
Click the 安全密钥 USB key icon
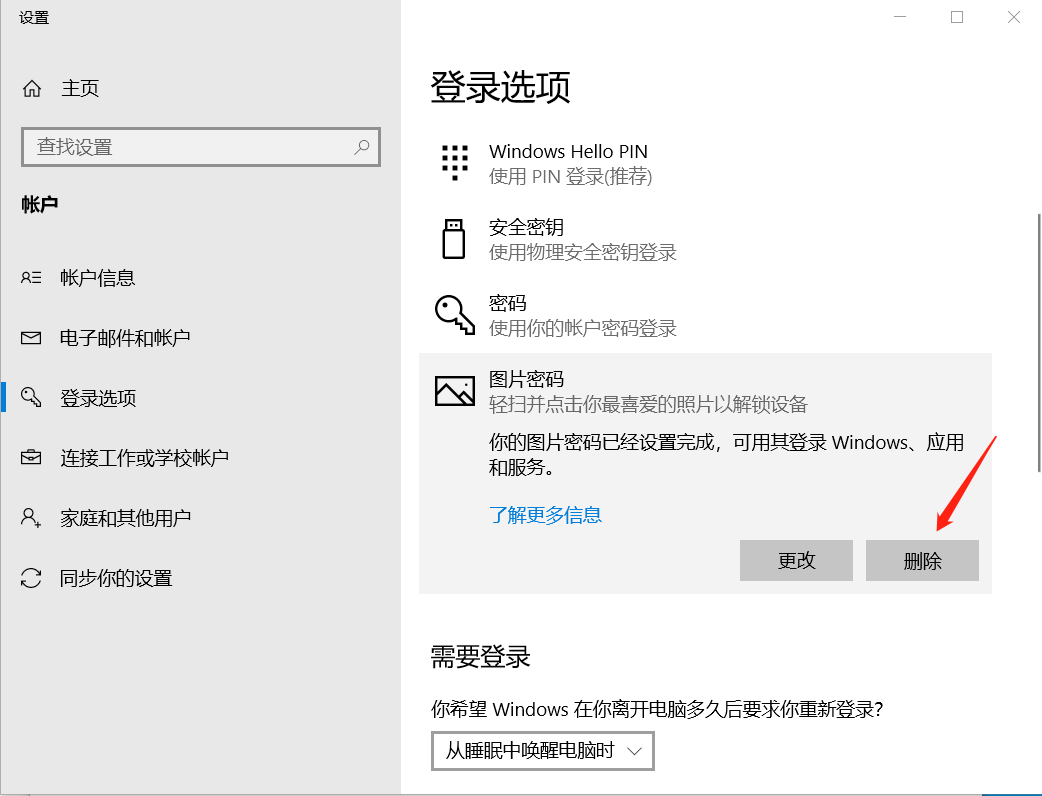click(454, 239)
